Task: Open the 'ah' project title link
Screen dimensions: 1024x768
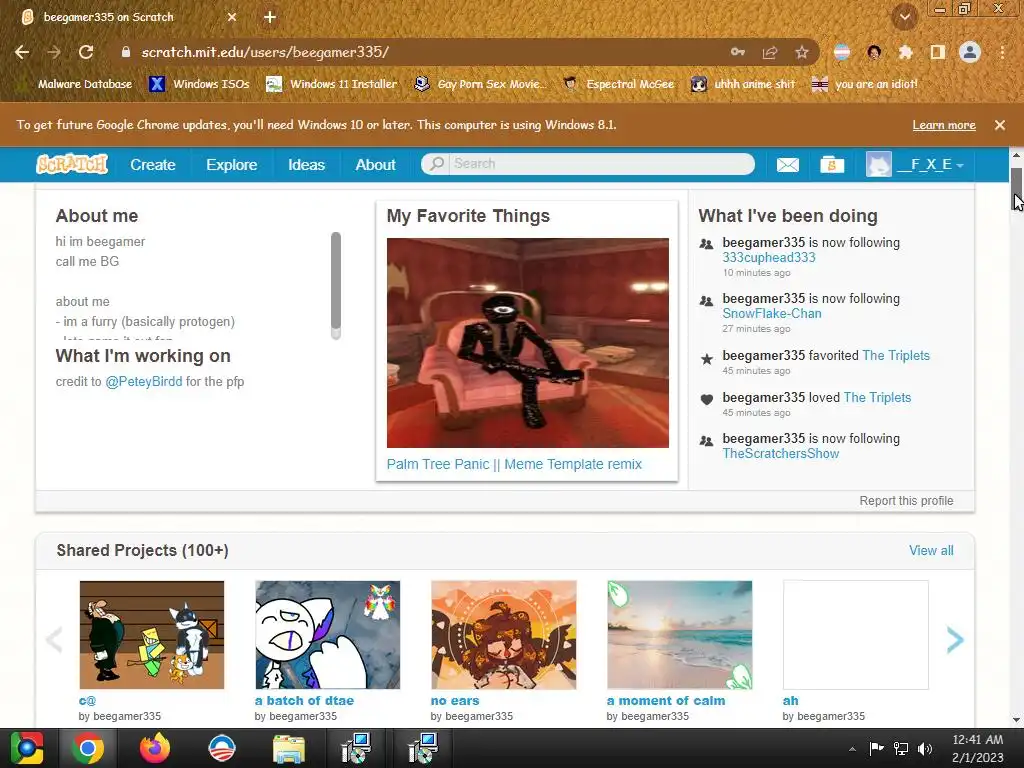Action: [790, 701]
